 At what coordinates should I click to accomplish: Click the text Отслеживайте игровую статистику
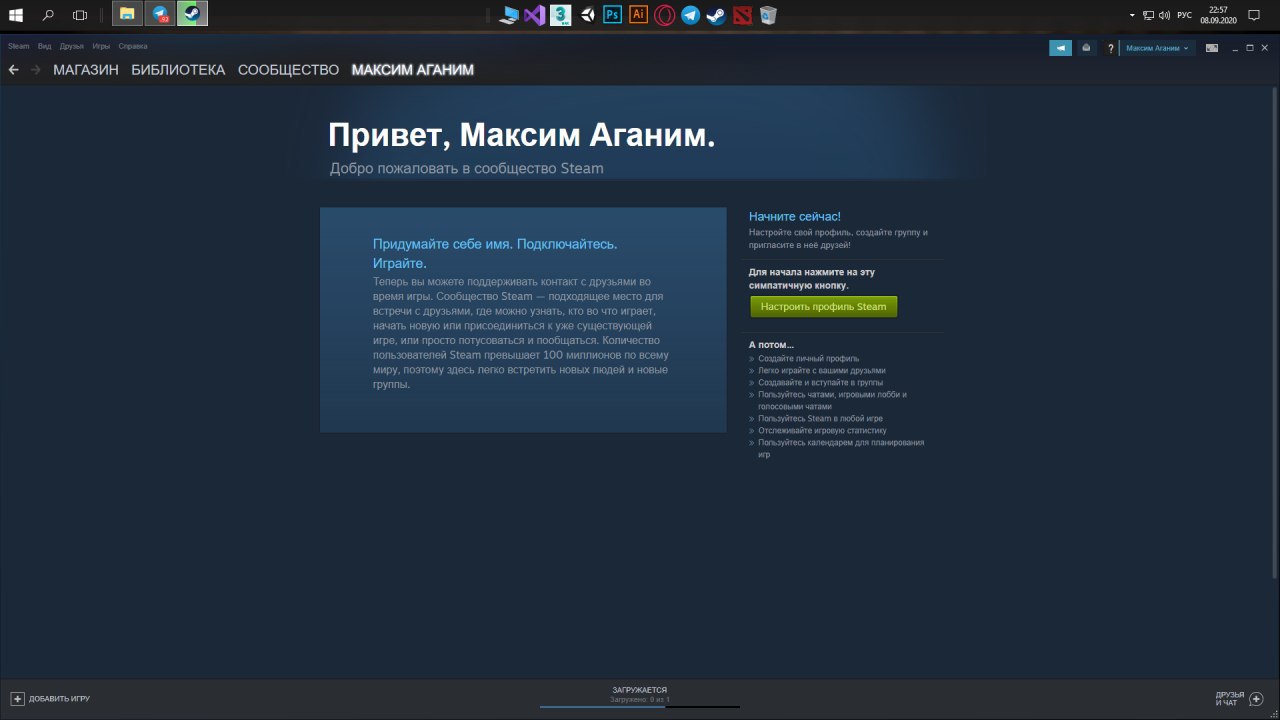[x=822, y=430]
